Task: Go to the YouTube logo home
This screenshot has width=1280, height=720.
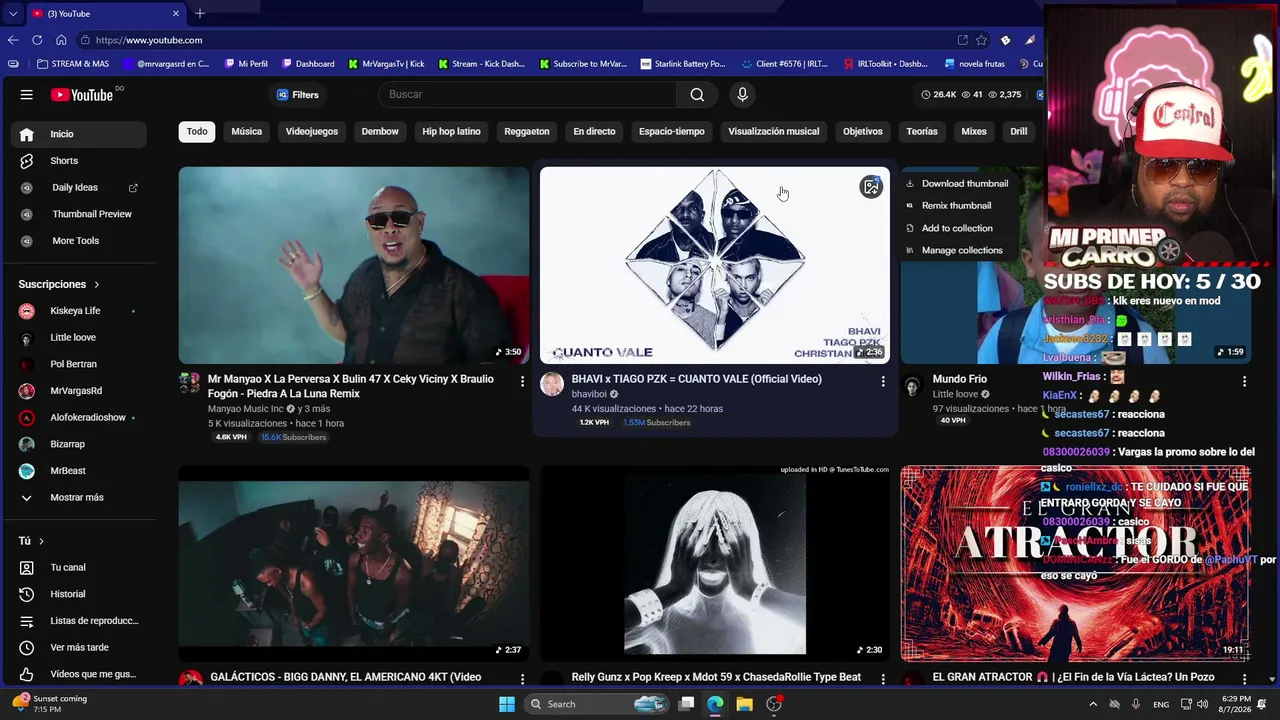Action: pyautogui.click(x=82, y=95)
